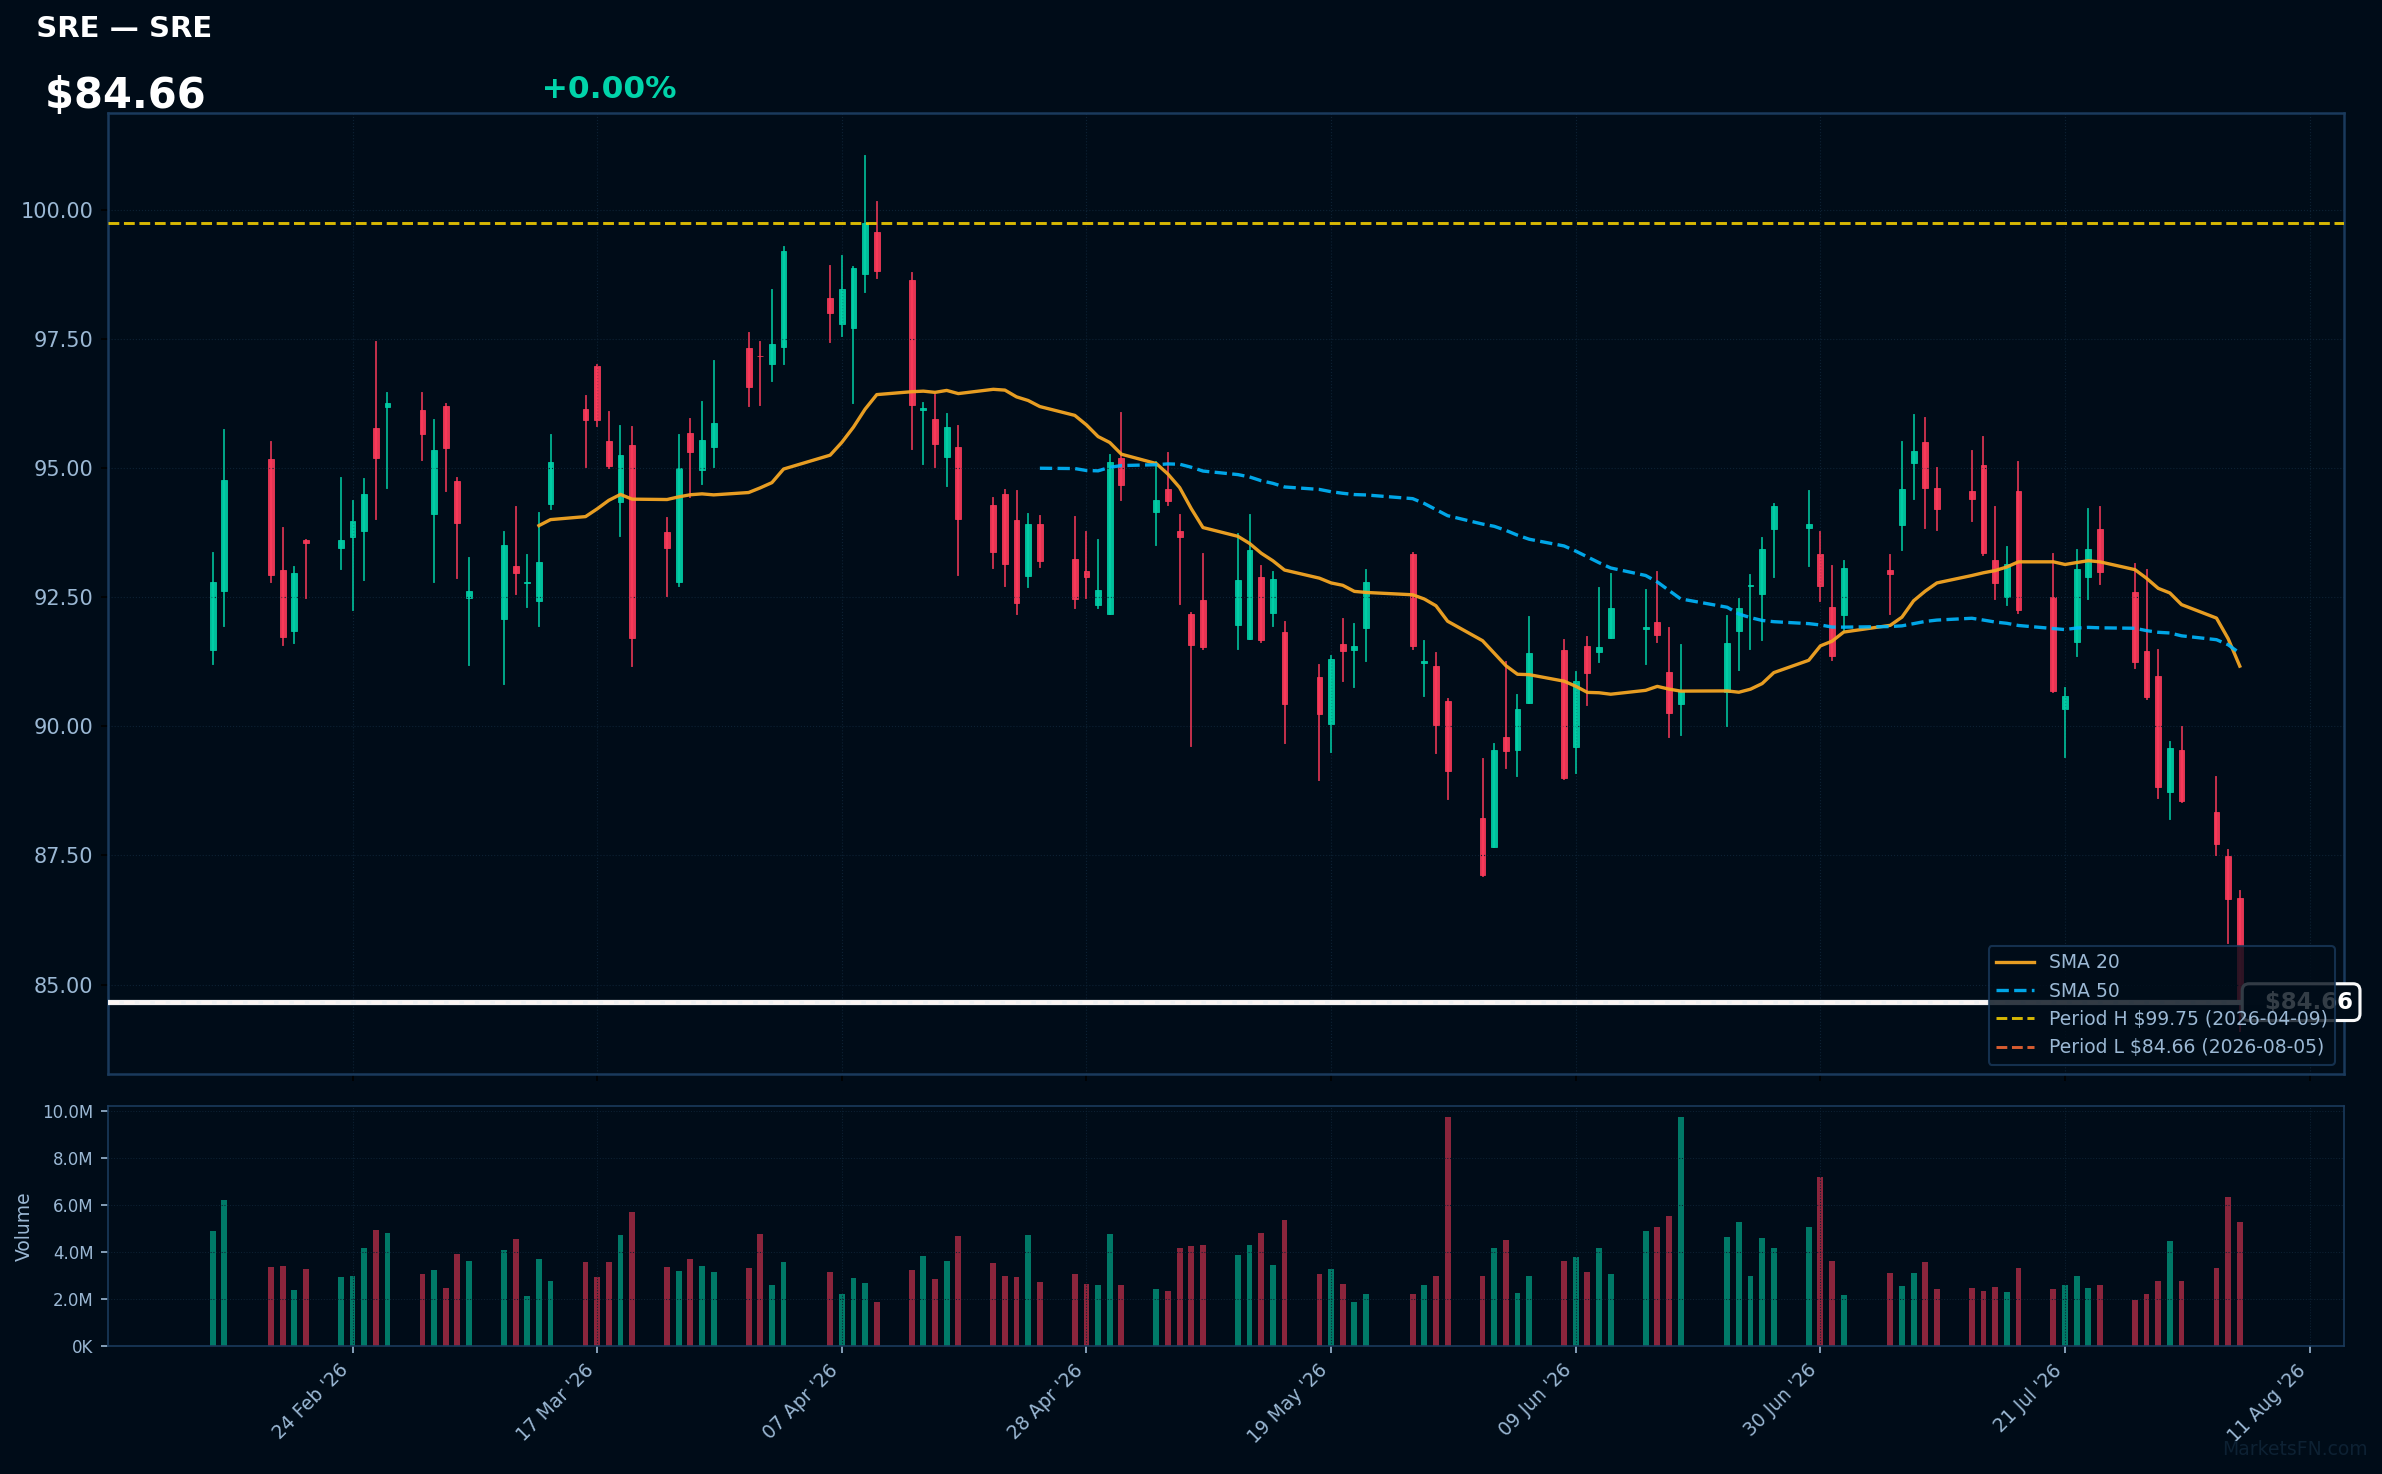The width and height of the screenshot is (2382, 1474).
Task: Click the 4.0M volume axis label
Action: click(72, 1253)
